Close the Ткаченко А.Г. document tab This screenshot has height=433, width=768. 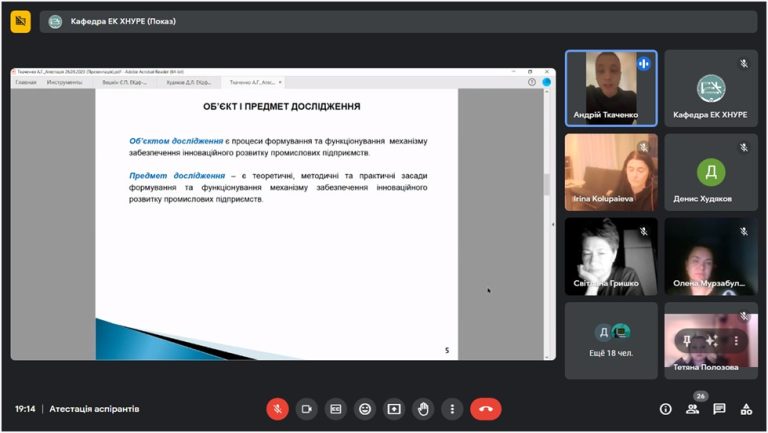280,82
